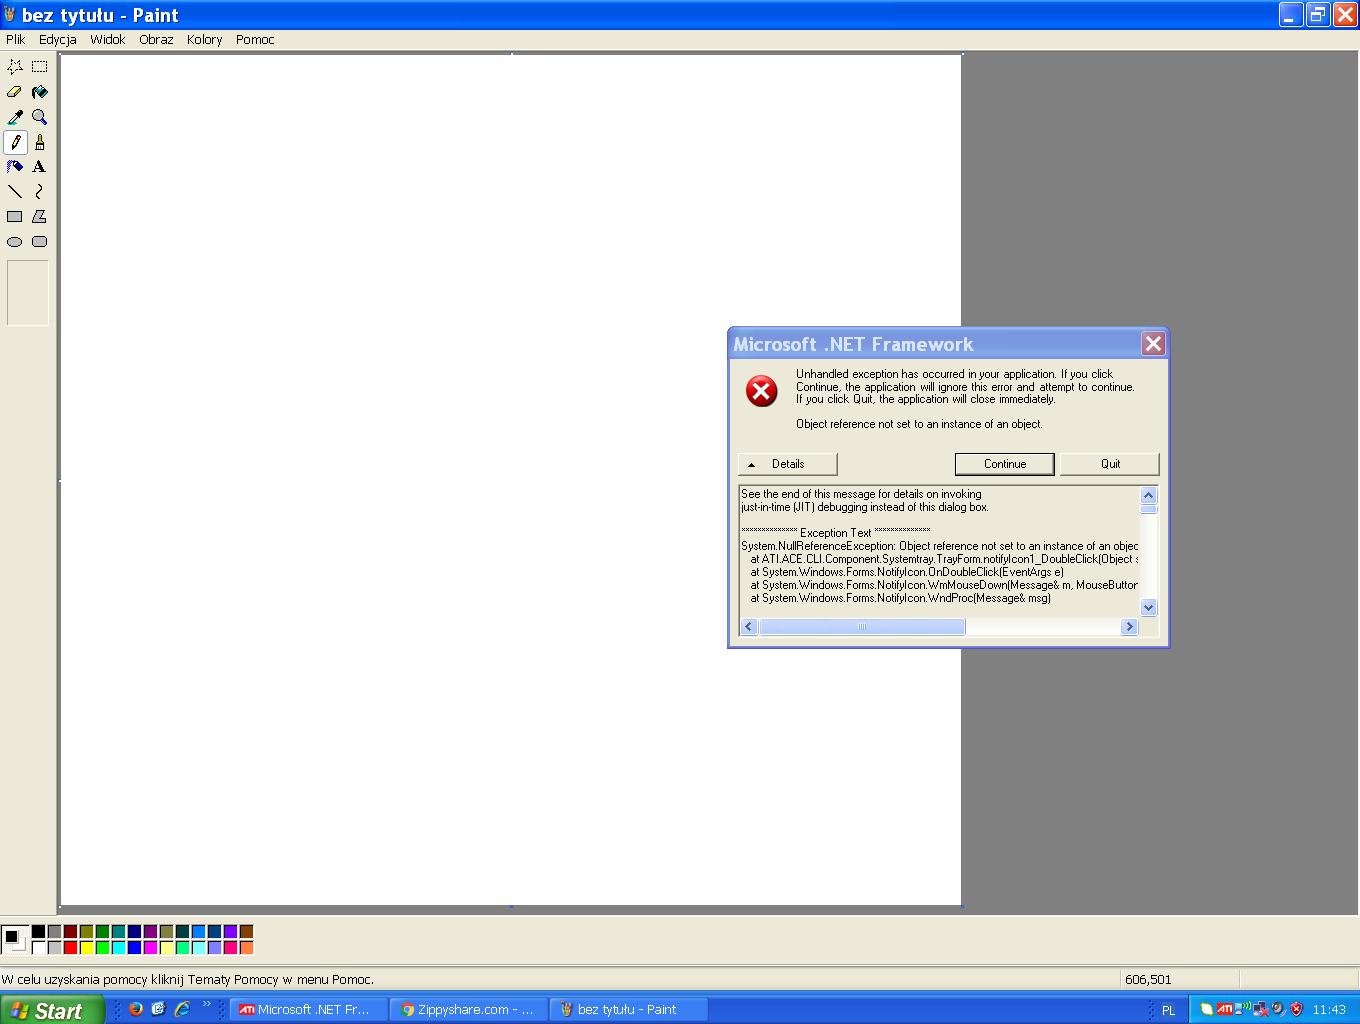Select the Fill With Color bucket tool
Image resolution: width=1360 pixels, height=1024 pixels.
pos(39,92)
